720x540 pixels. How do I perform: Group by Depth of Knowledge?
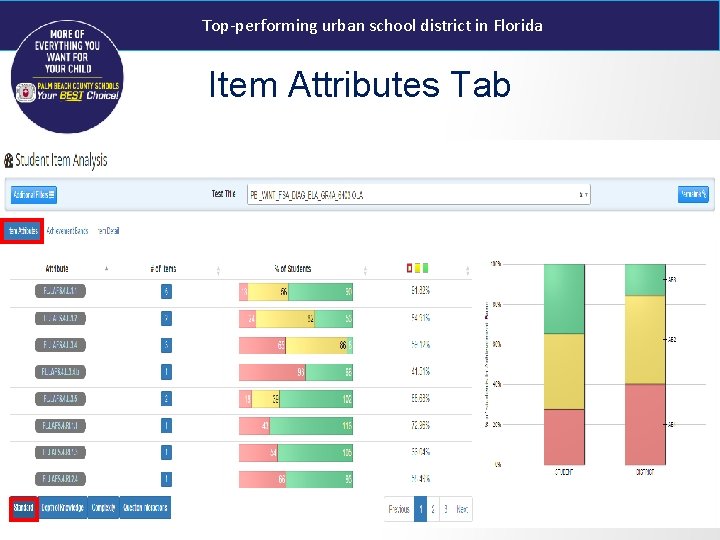pyautogui.click(x=62, y=507)
